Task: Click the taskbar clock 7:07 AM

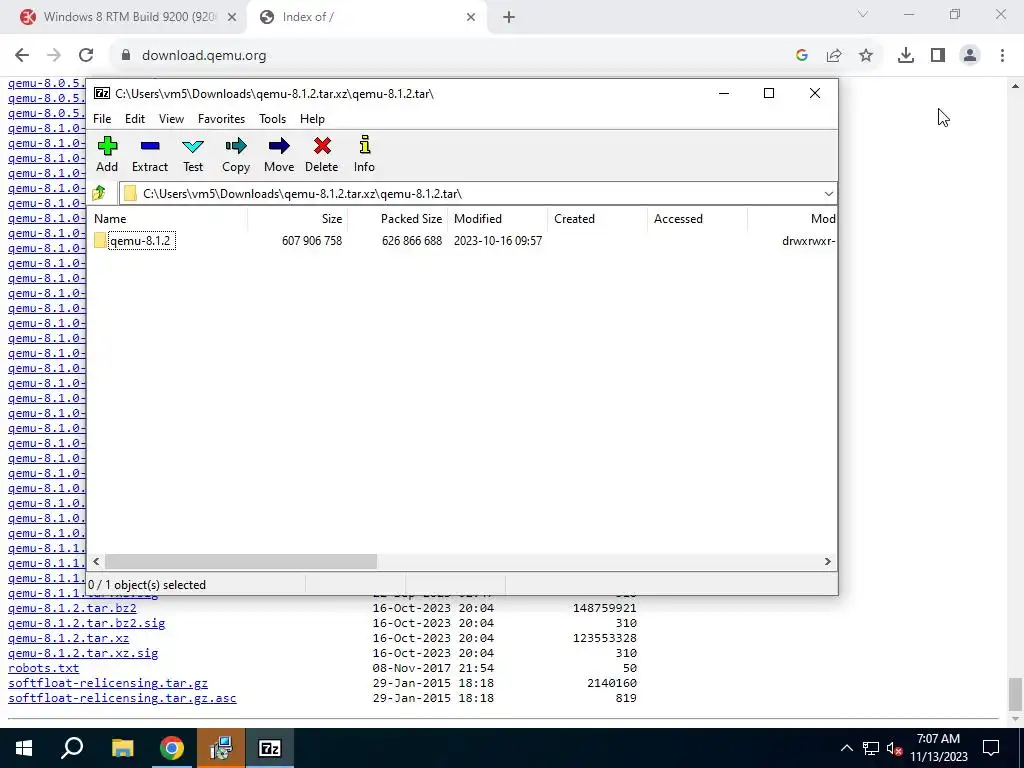Action: point(938,739)
